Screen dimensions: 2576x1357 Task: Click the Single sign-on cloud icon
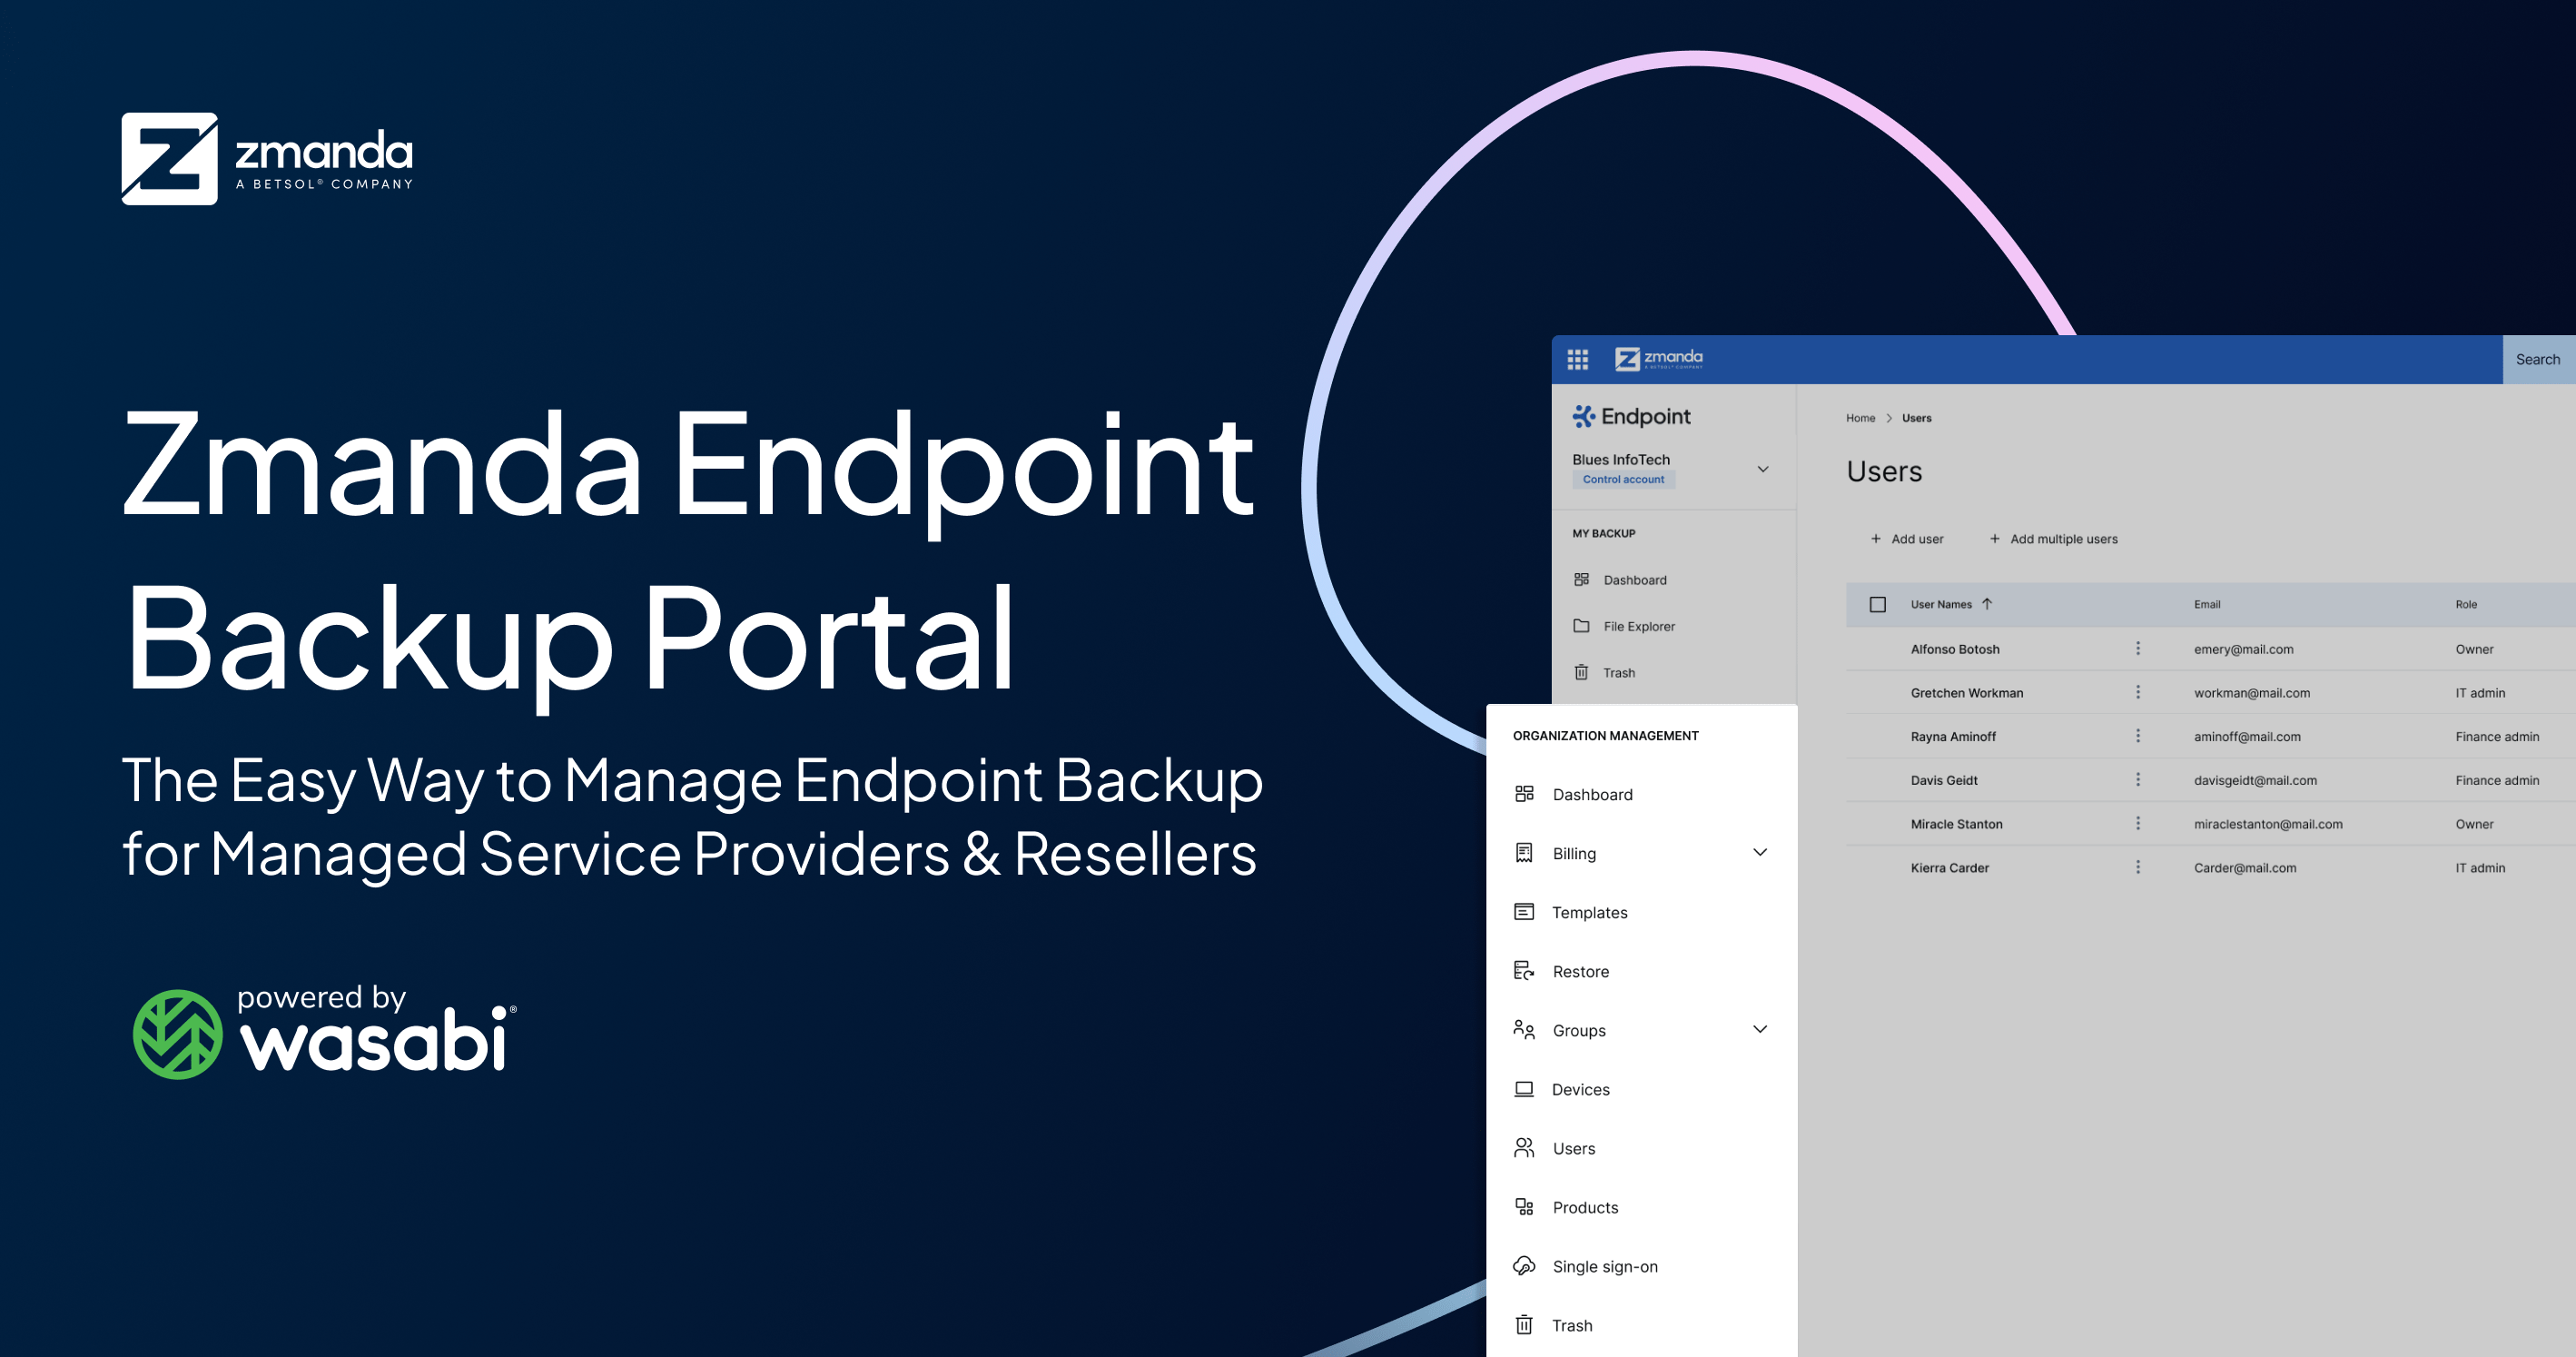click(x=1524, y=1266)
